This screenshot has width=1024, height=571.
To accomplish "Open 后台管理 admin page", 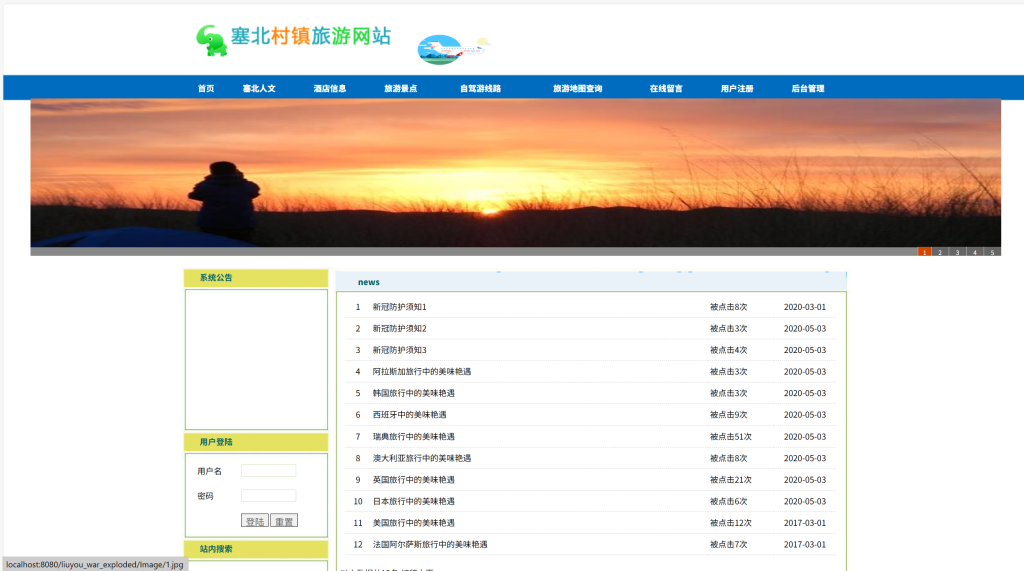I will click(808, 89).
